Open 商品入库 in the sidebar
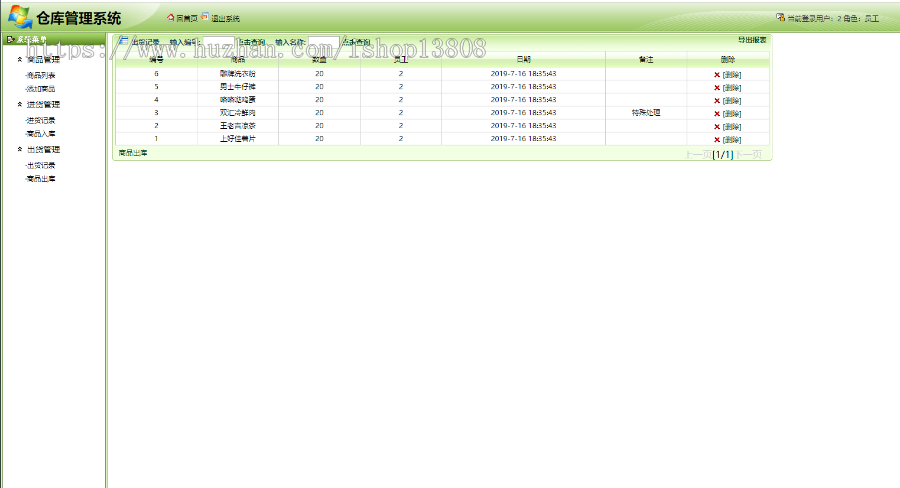This screenshot has width=900, height=488. pyautogui.click(x=41, y=134)
